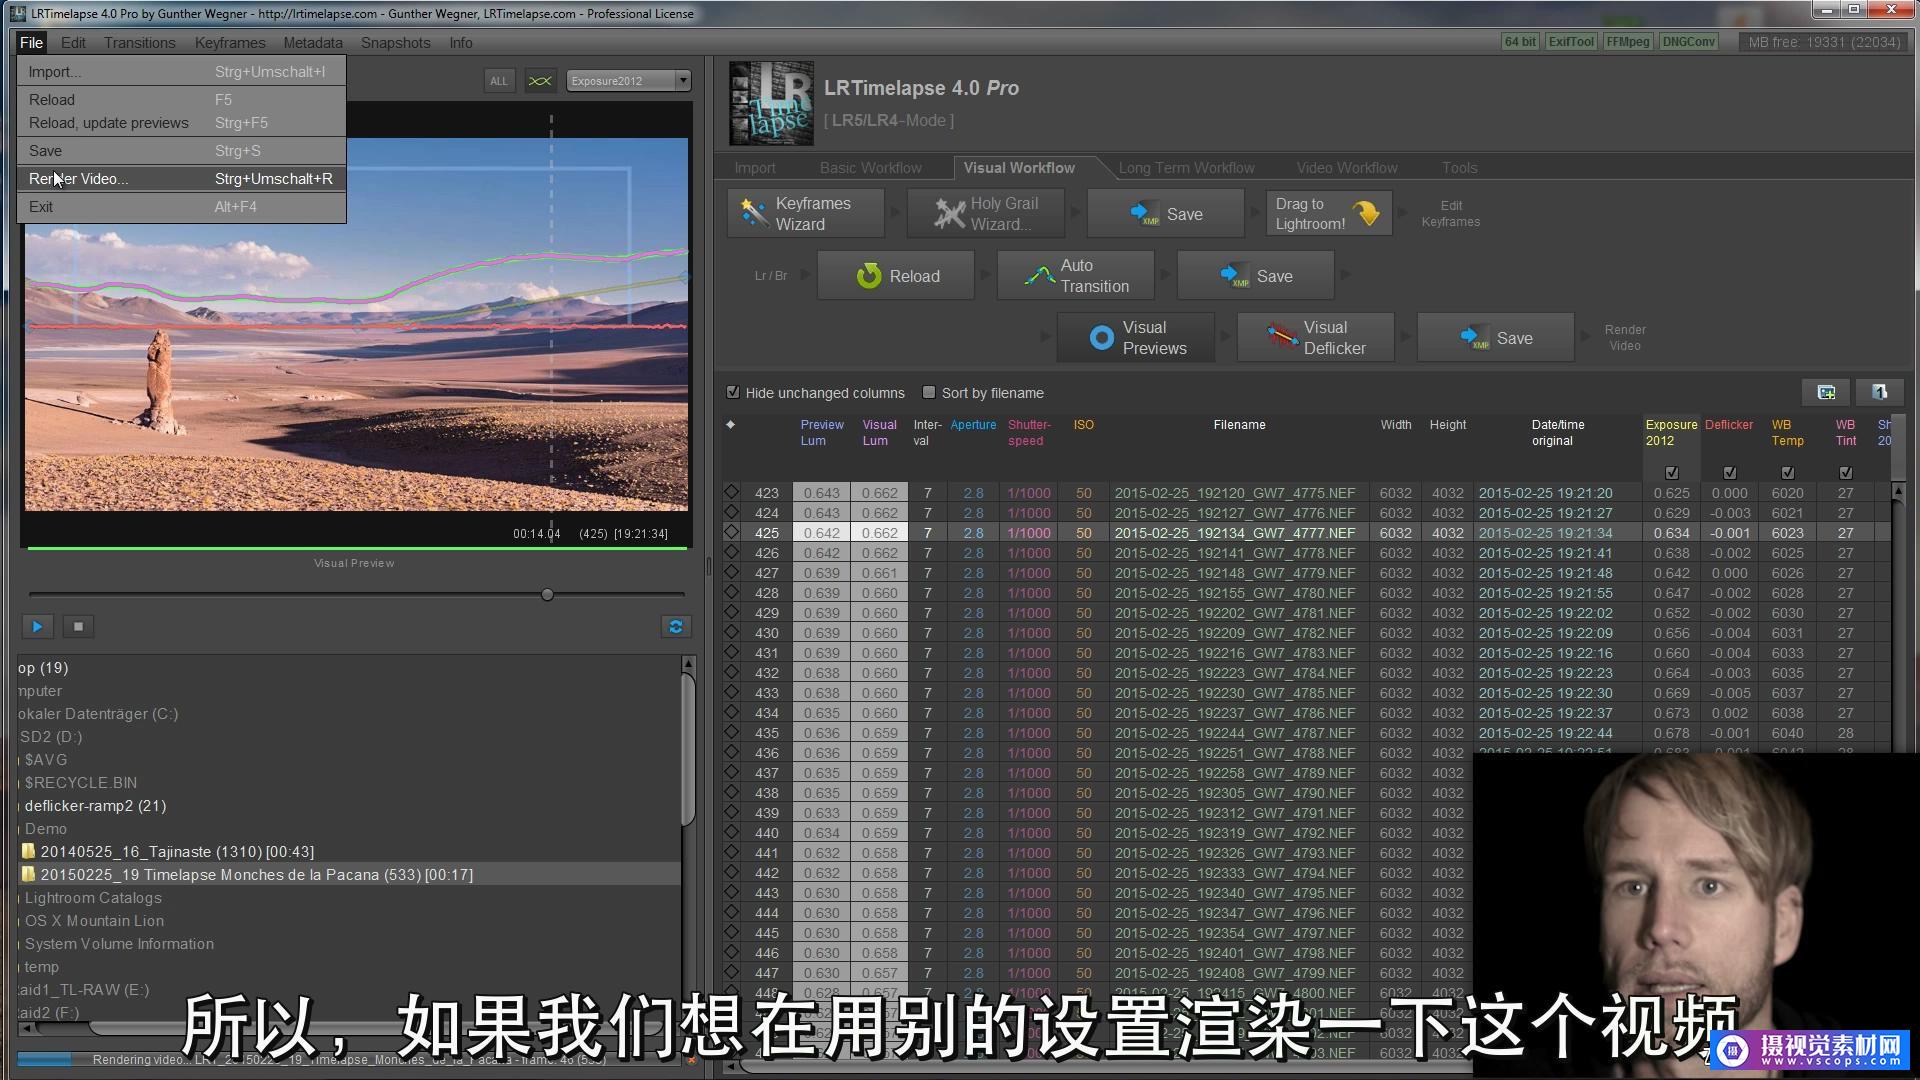Switch to the Basic Workflow tab
This screenshot has width=1920, height=1080.
point(870,168)
